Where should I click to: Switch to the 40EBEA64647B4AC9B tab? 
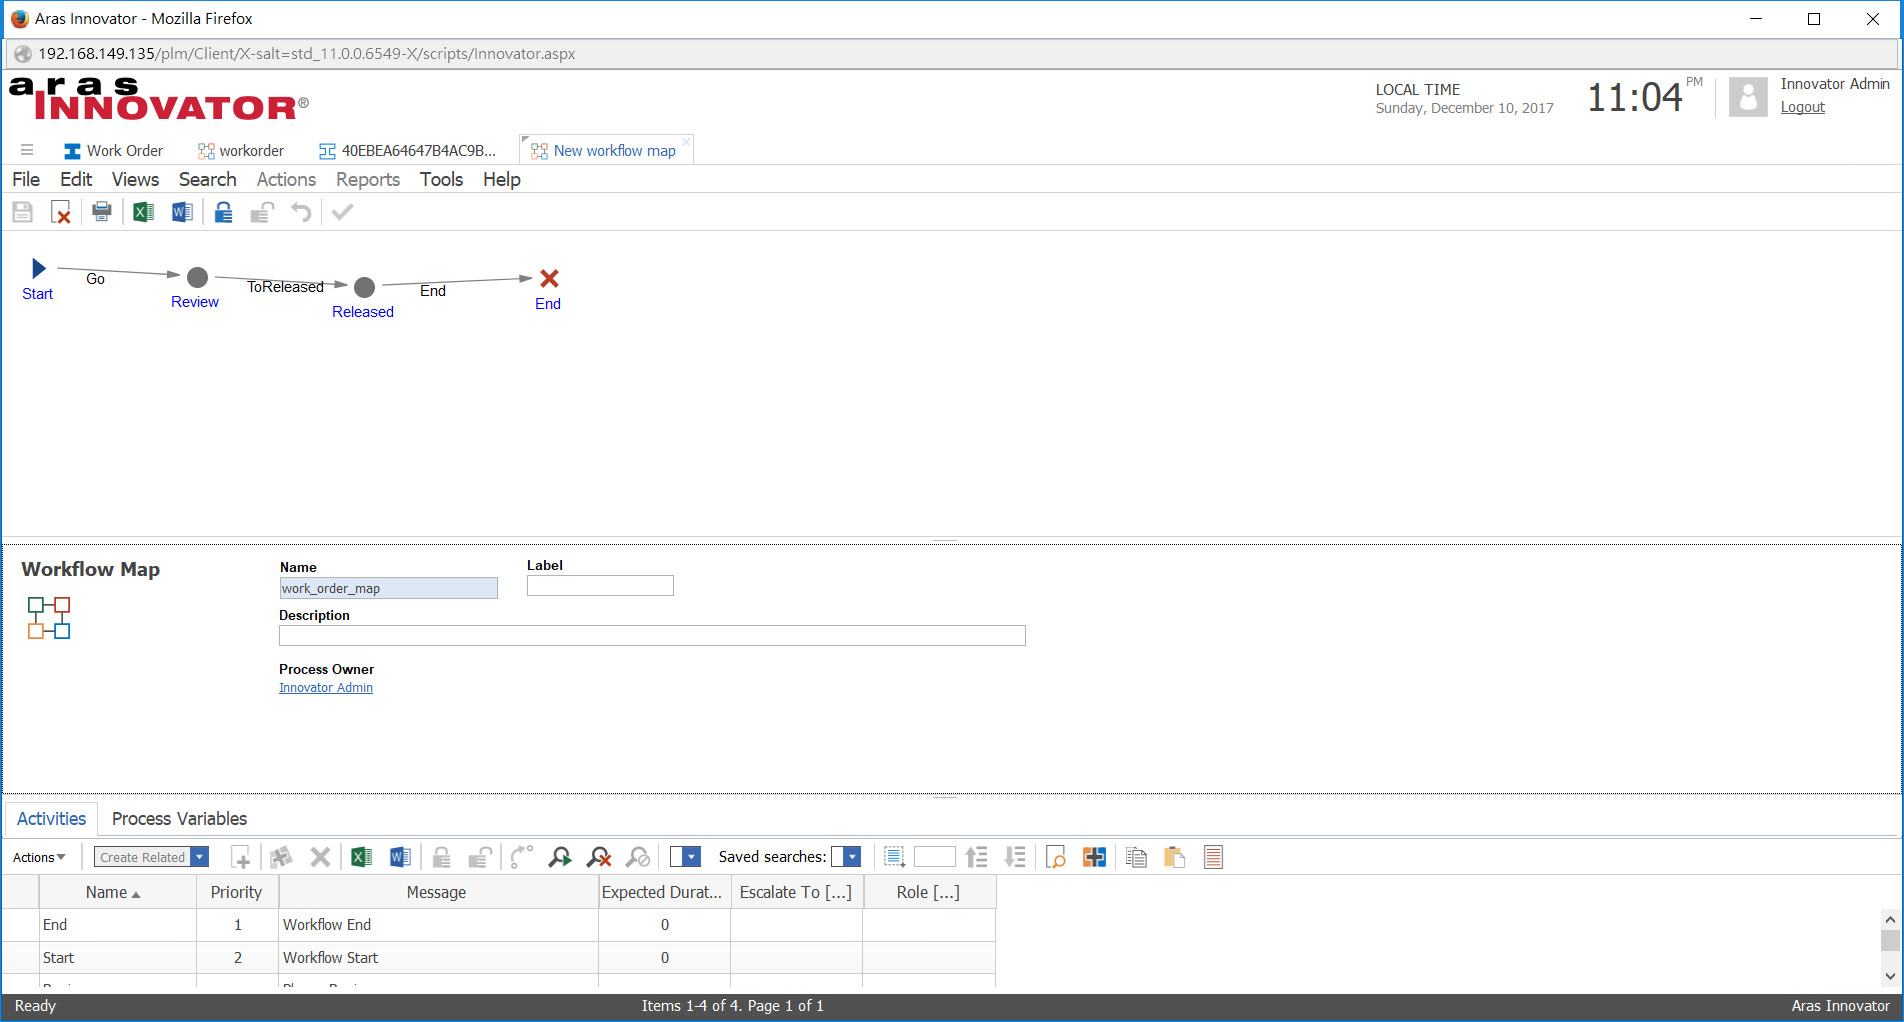coord(407,150)
